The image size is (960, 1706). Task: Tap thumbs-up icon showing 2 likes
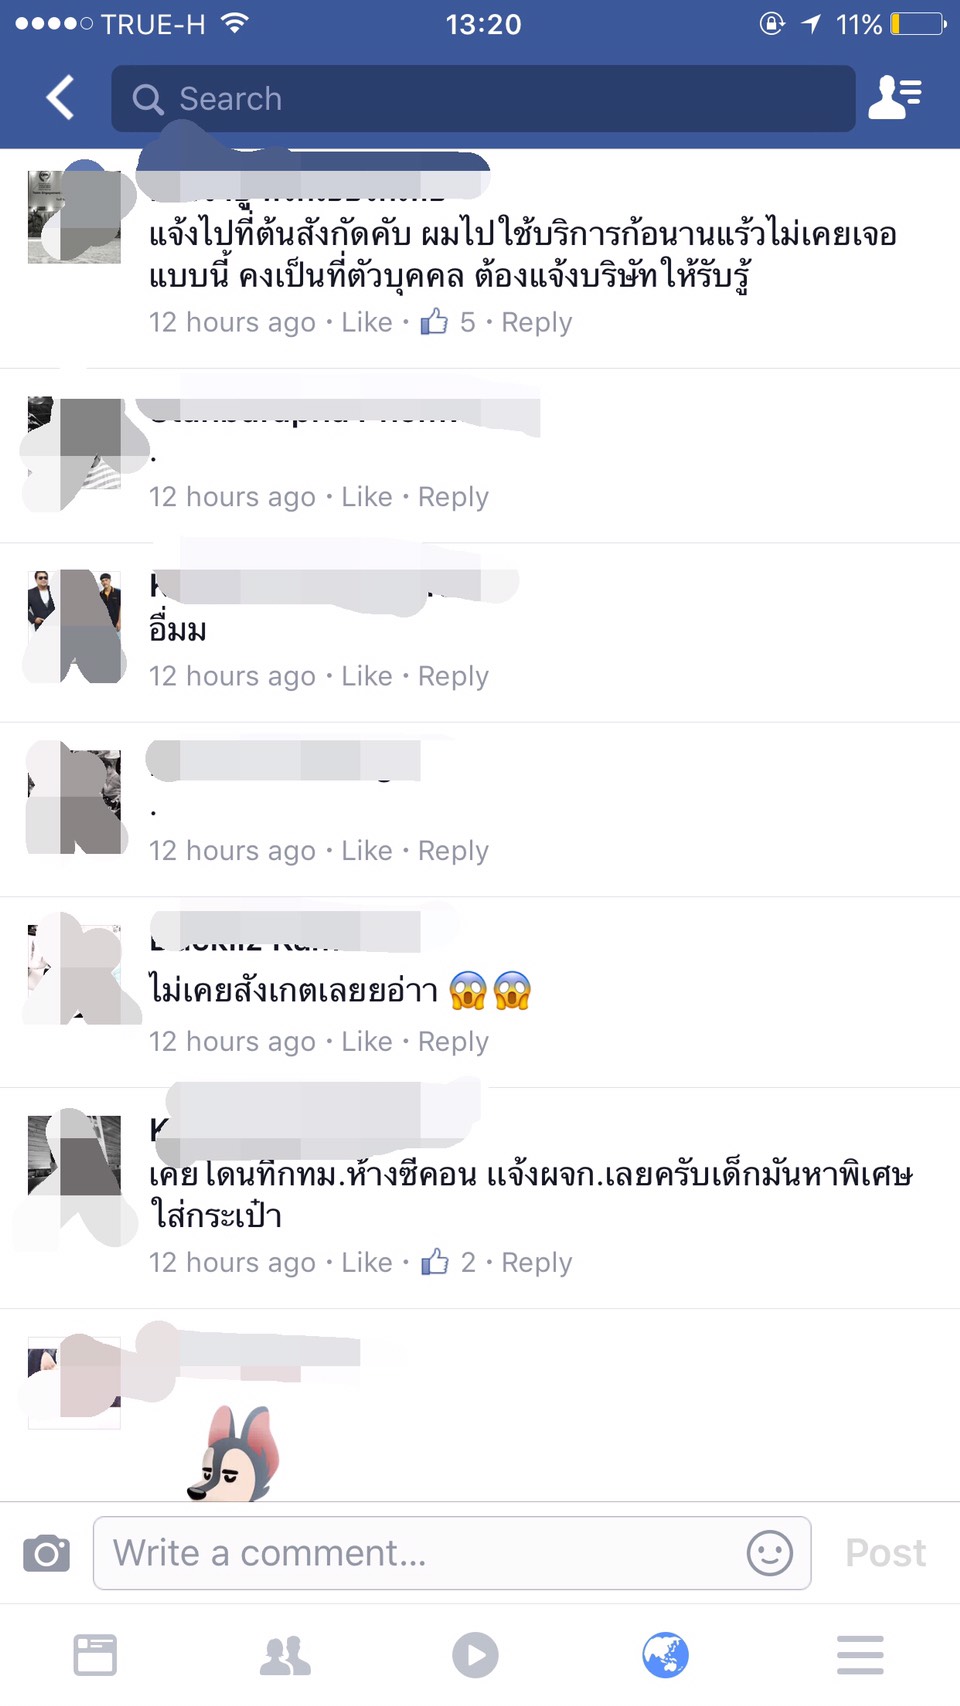pos(434,1261)
